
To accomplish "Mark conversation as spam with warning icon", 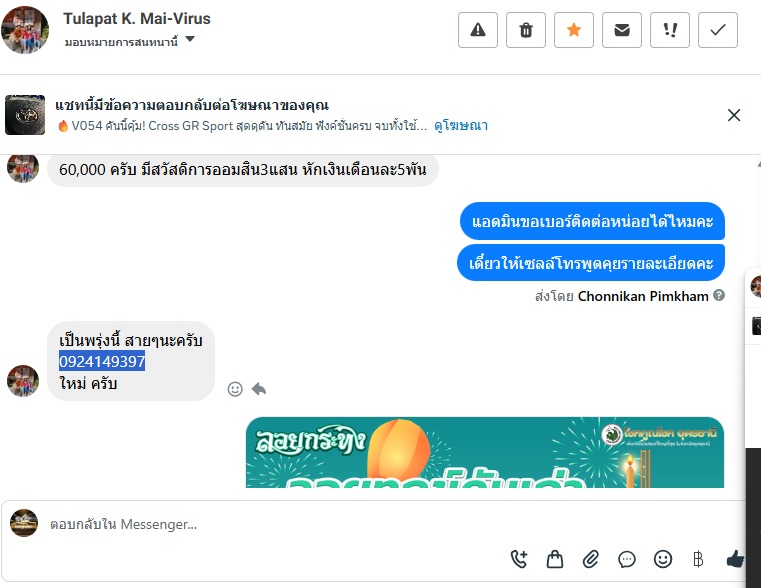I will tap(478, 30).
